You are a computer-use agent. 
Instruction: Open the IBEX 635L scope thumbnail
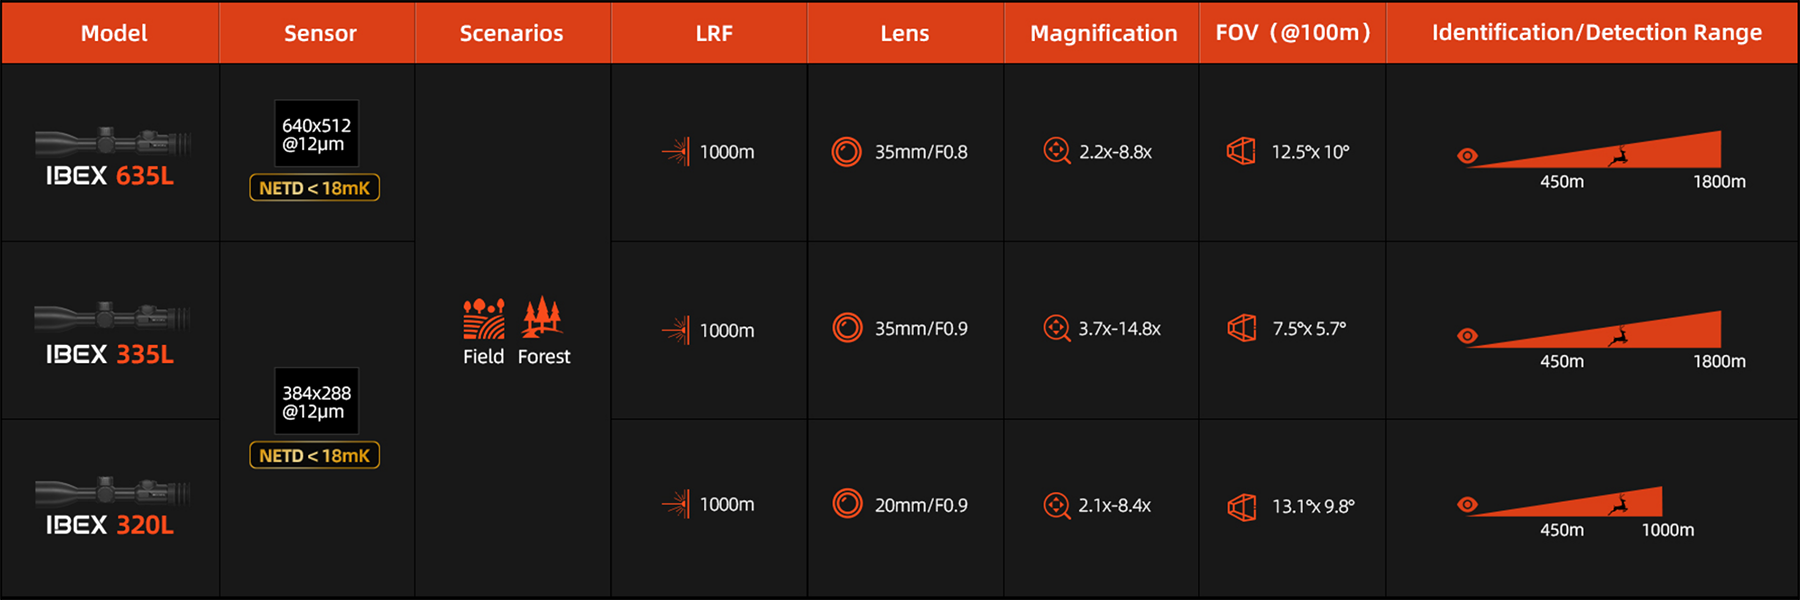[x=112, y=142]
